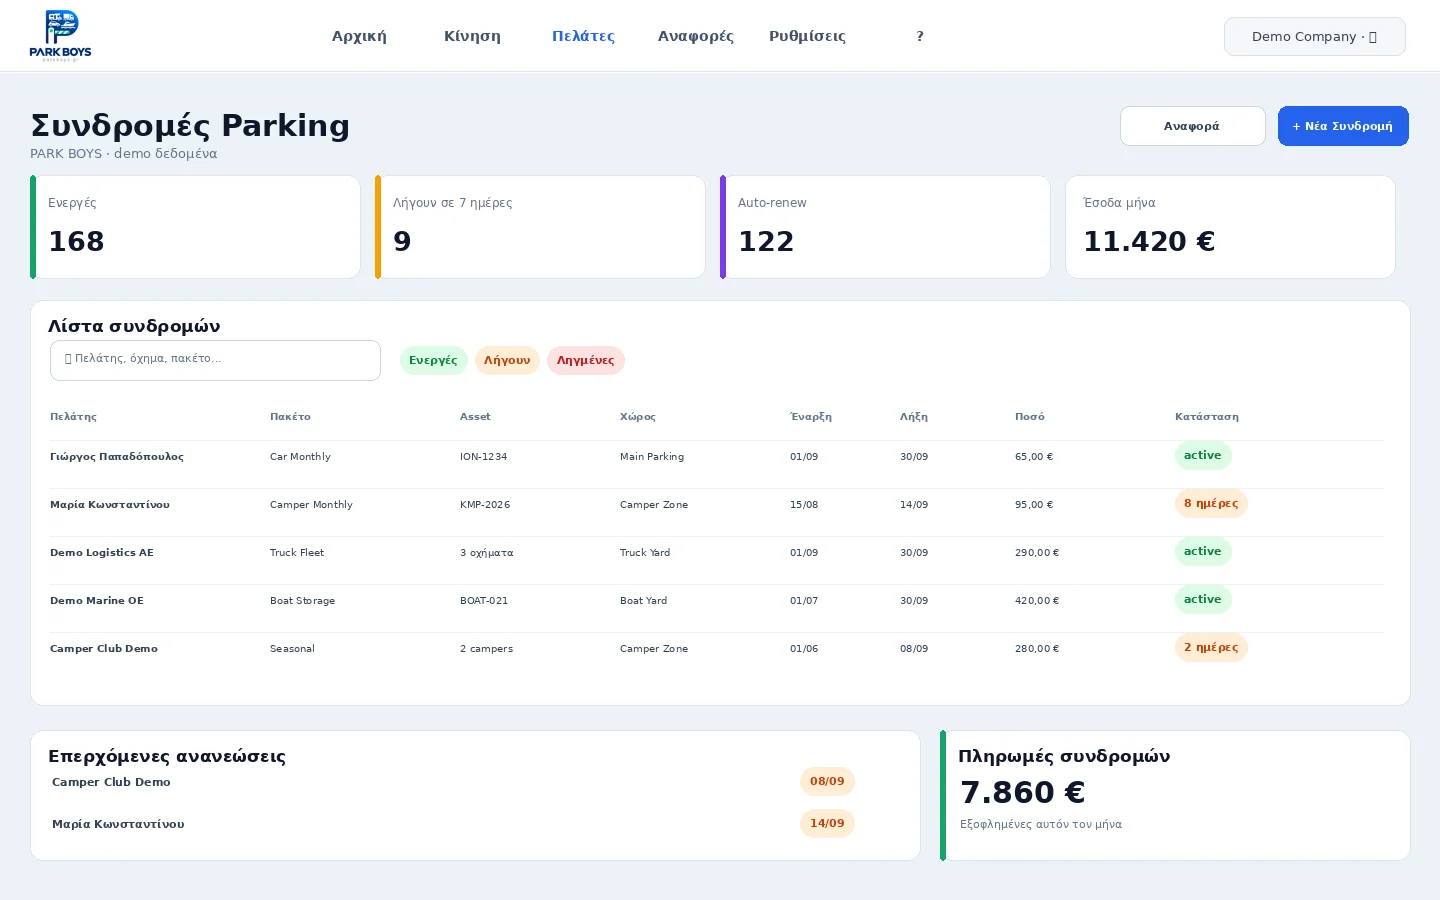The width and height of the screenshot is (1440, 900).
Task: Toggle the Λήγουν filter chip
Action: [507, 360]
